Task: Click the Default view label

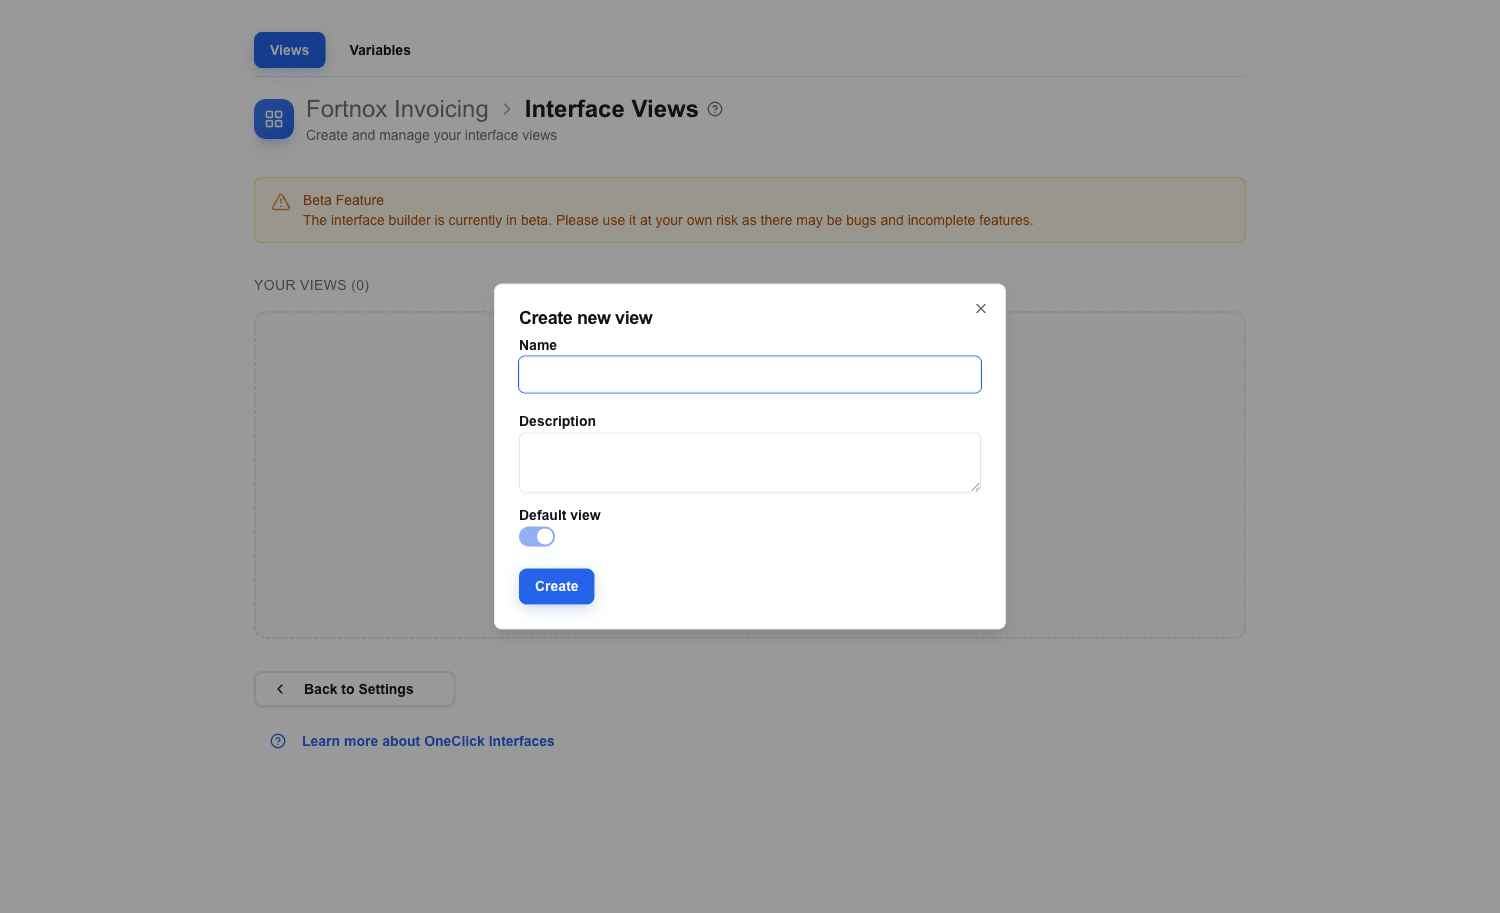Action: point(560,515)
